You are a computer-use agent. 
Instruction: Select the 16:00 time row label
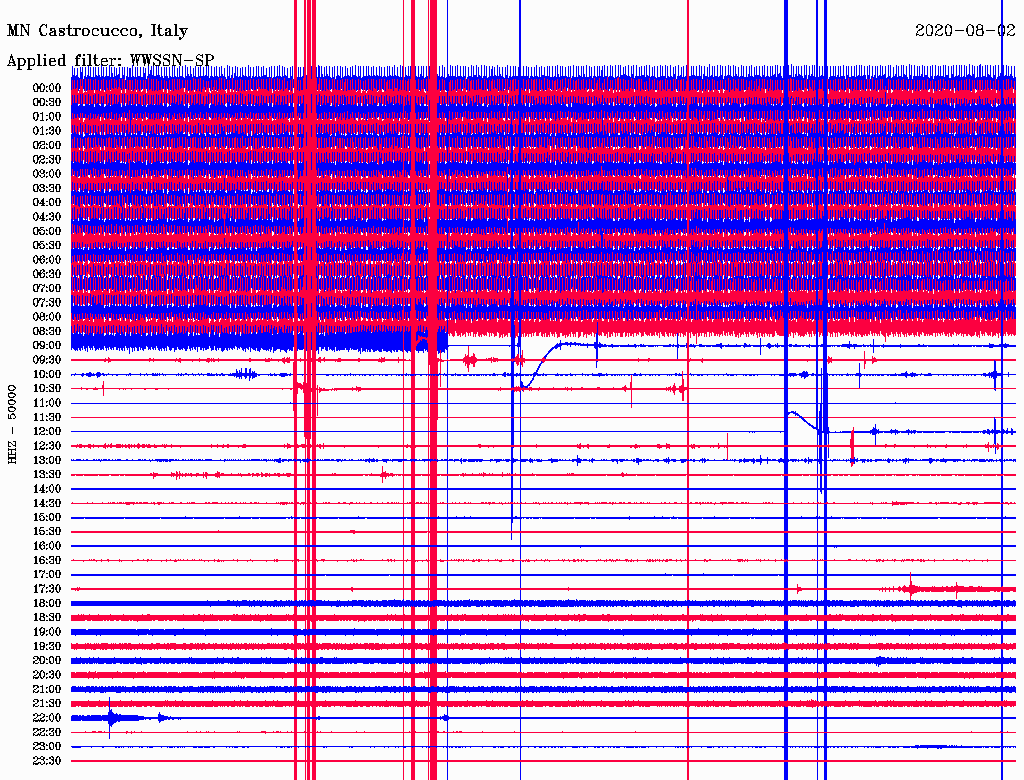47,546
